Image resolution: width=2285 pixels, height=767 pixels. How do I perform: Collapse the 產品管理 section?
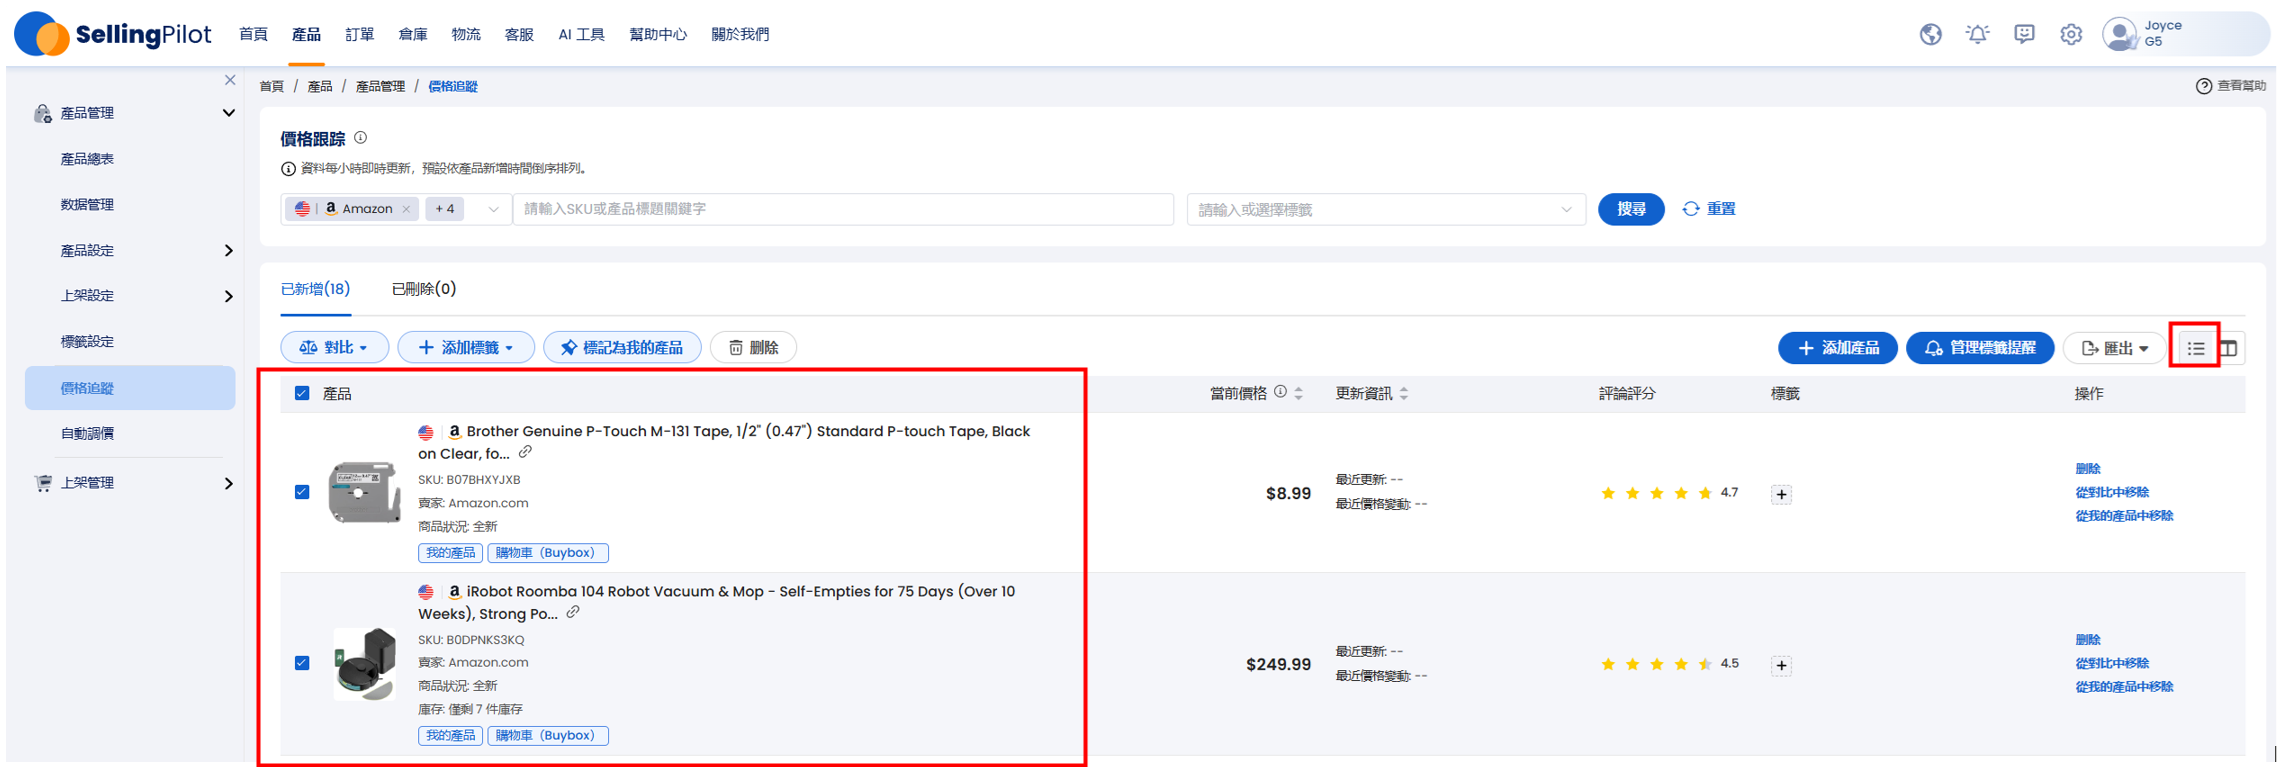tap(228, 113)
